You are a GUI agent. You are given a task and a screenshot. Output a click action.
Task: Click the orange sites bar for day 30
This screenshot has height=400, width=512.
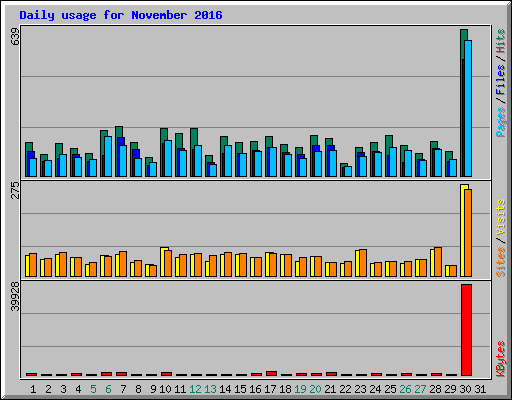(x=468, y=233)
